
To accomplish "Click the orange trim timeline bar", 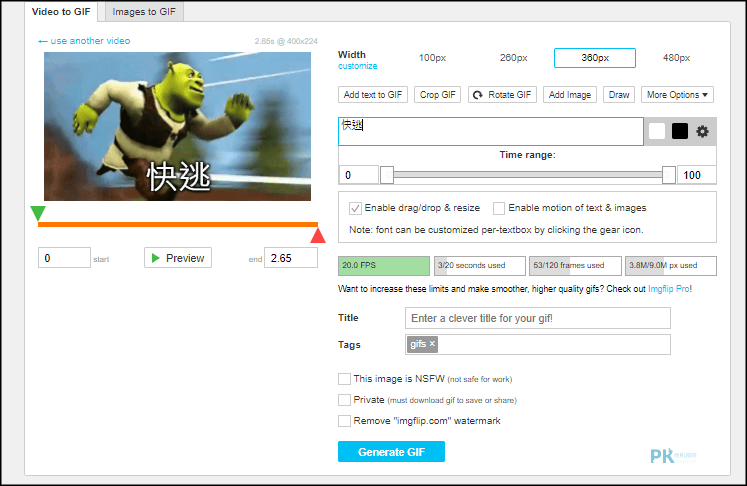I will coord(178,224).
